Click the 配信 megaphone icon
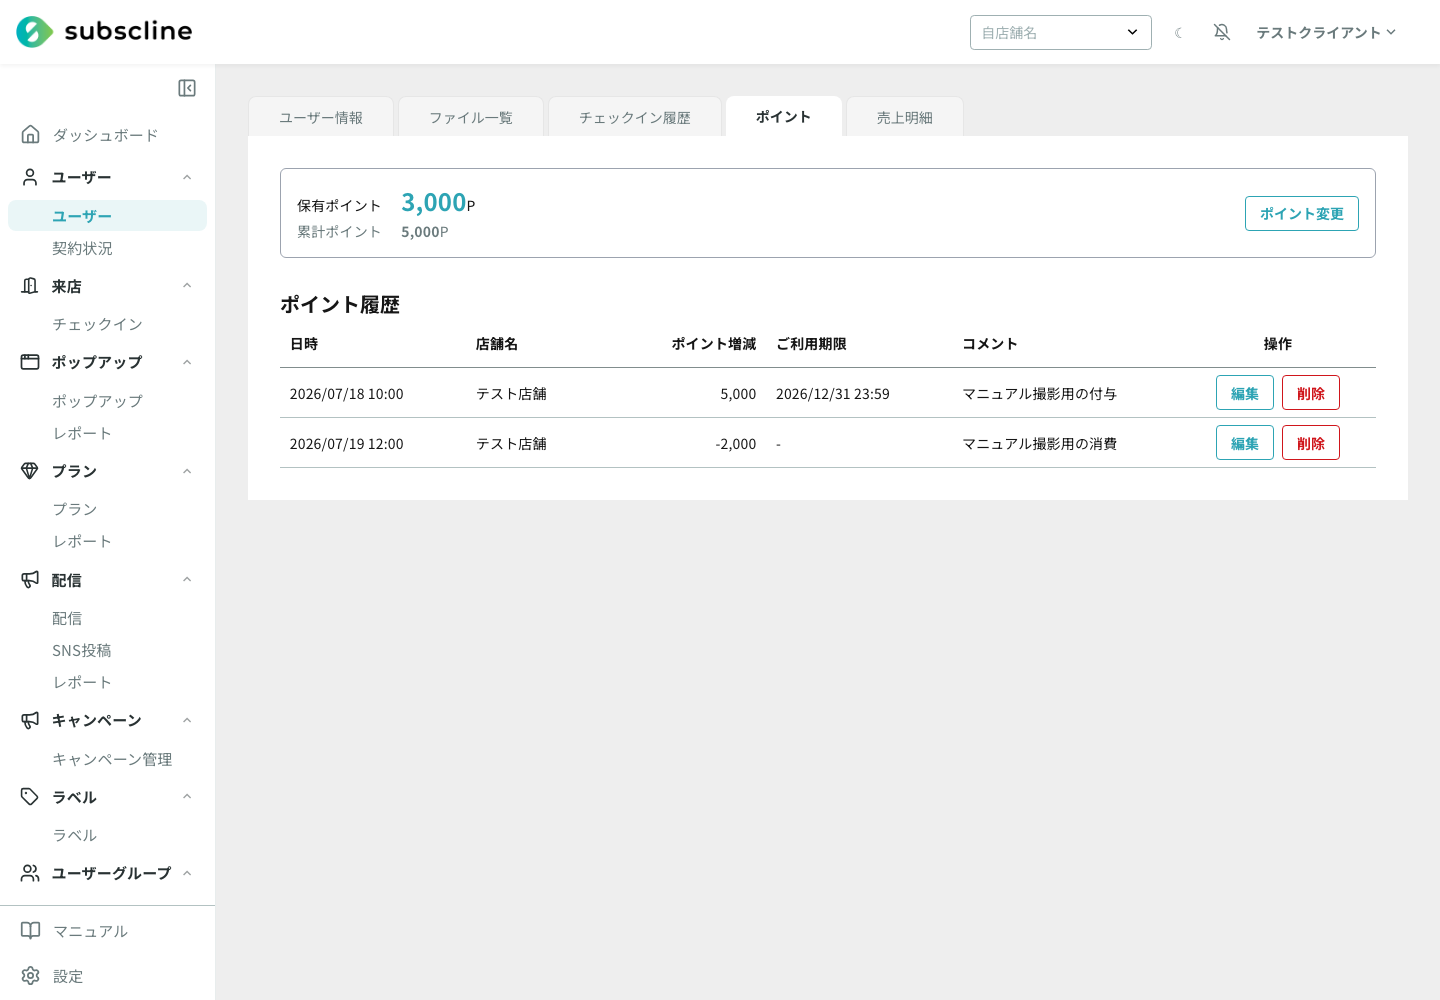The height and width of the screenshot is (1000, 1440). (x=31, y=579)
